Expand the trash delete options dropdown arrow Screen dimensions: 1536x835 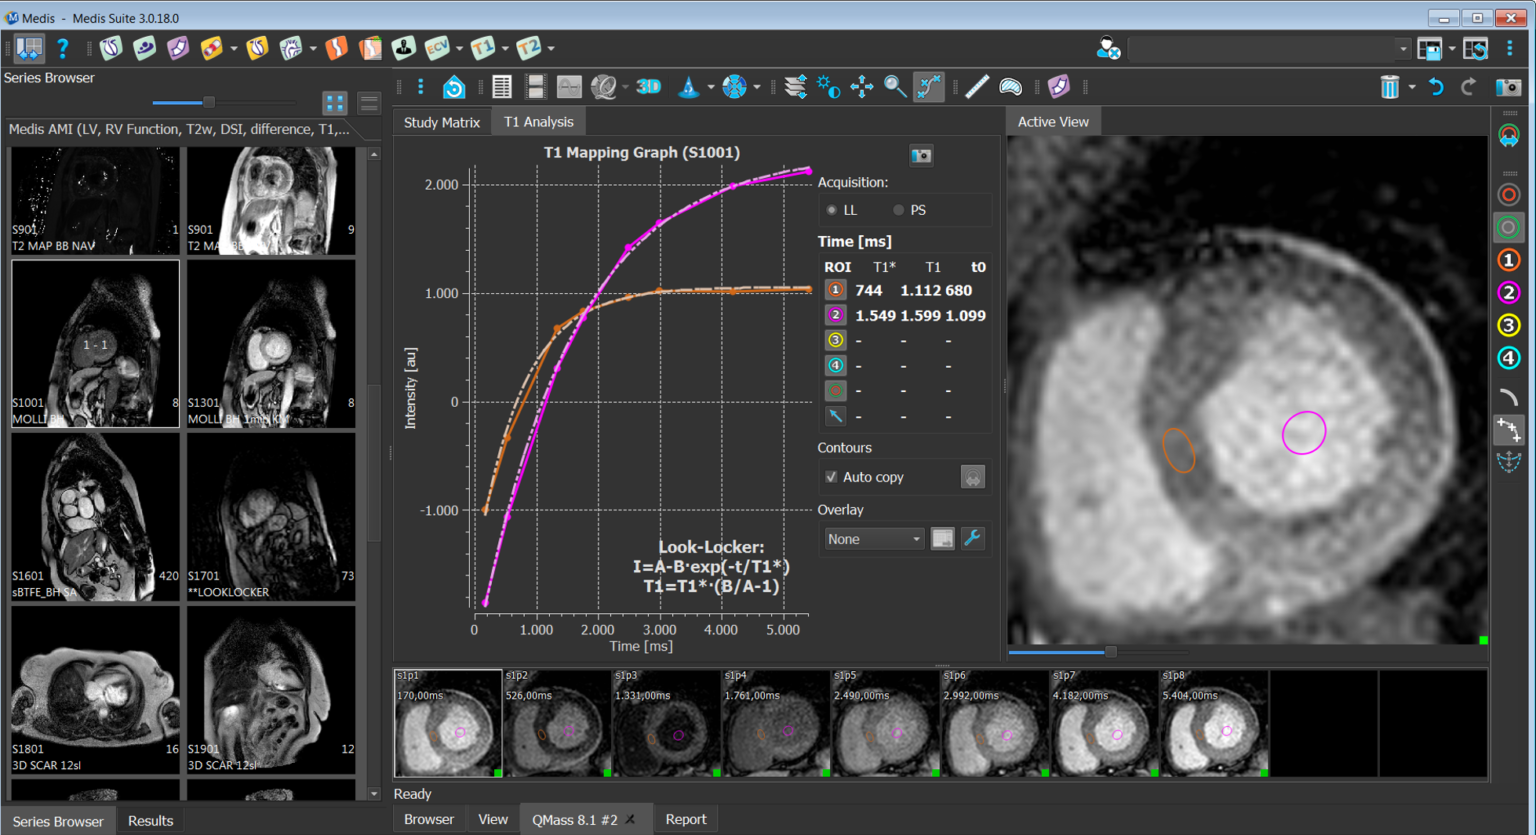click(x=1412, y=87)
